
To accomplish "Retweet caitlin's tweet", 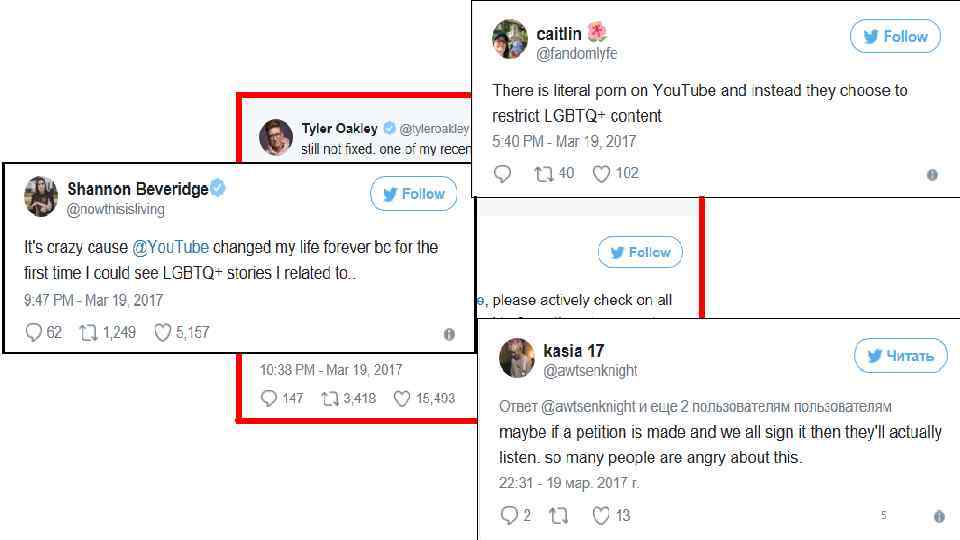I will (x=543, y=174).
